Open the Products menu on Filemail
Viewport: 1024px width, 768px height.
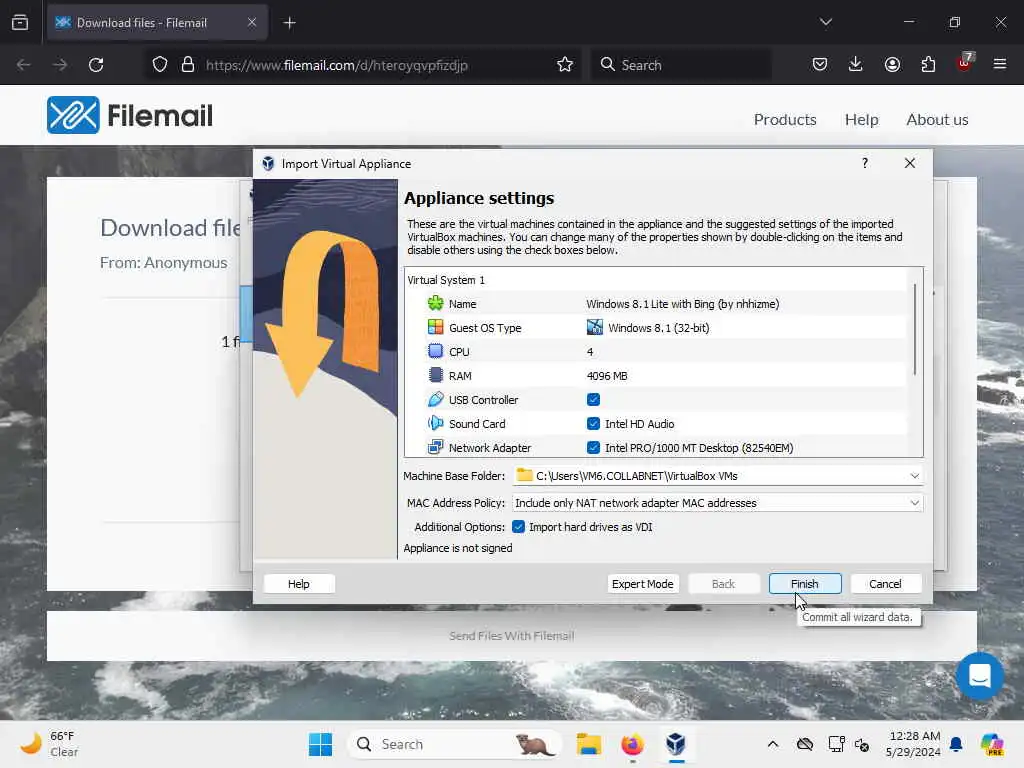[785, 120]
